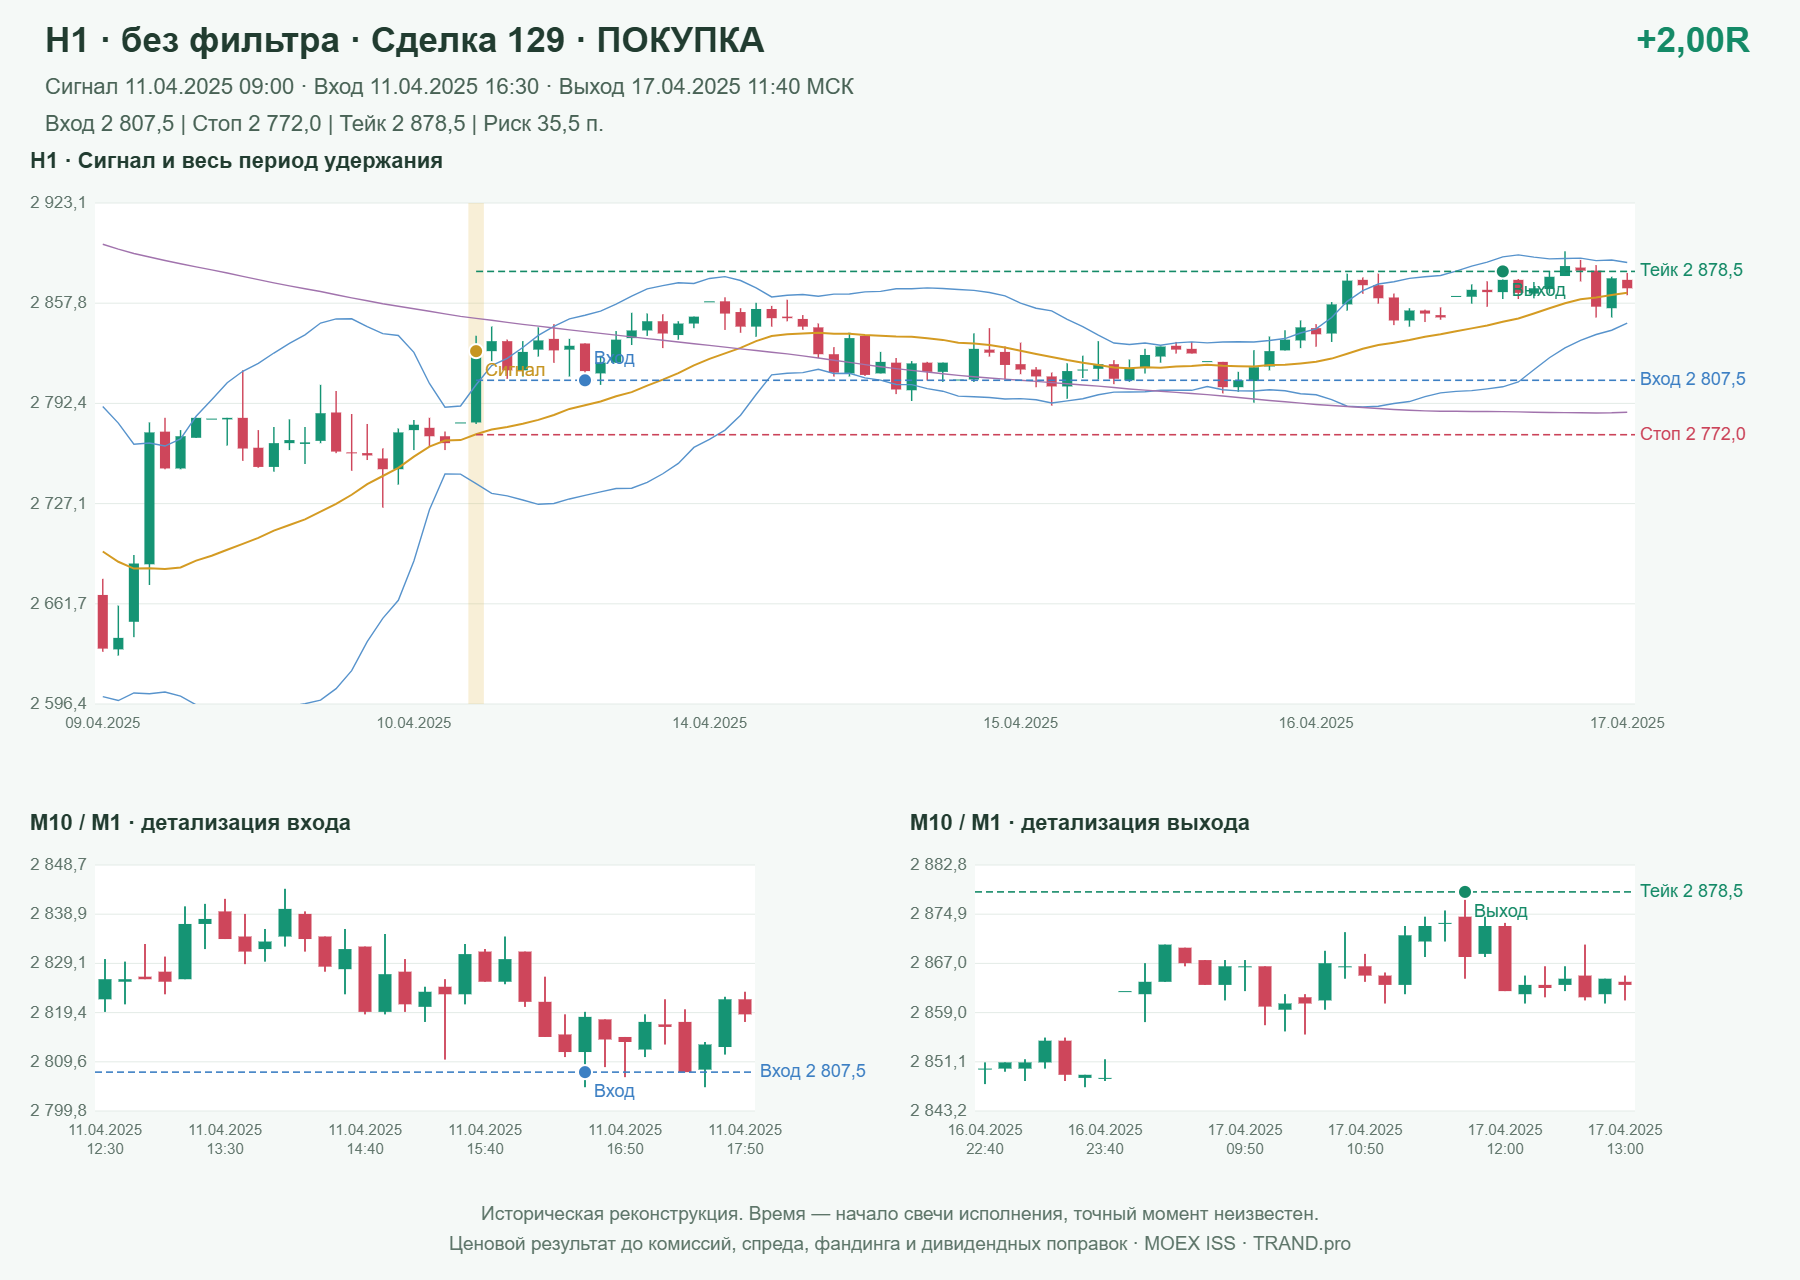1800x1280 pixels.
Task: Click the 'Вход 2 807,5' label on the H1 chart
Action: 1693,379
